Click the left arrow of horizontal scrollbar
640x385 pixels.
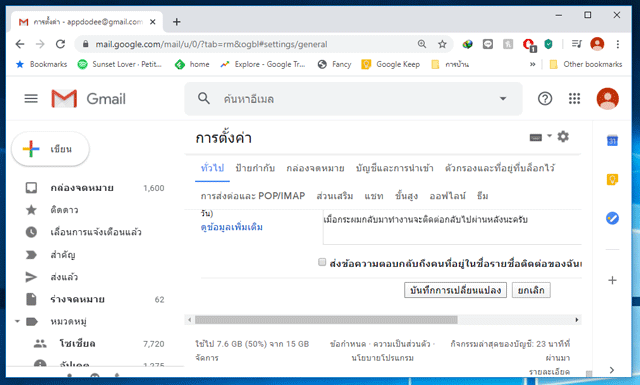(189, 320)
